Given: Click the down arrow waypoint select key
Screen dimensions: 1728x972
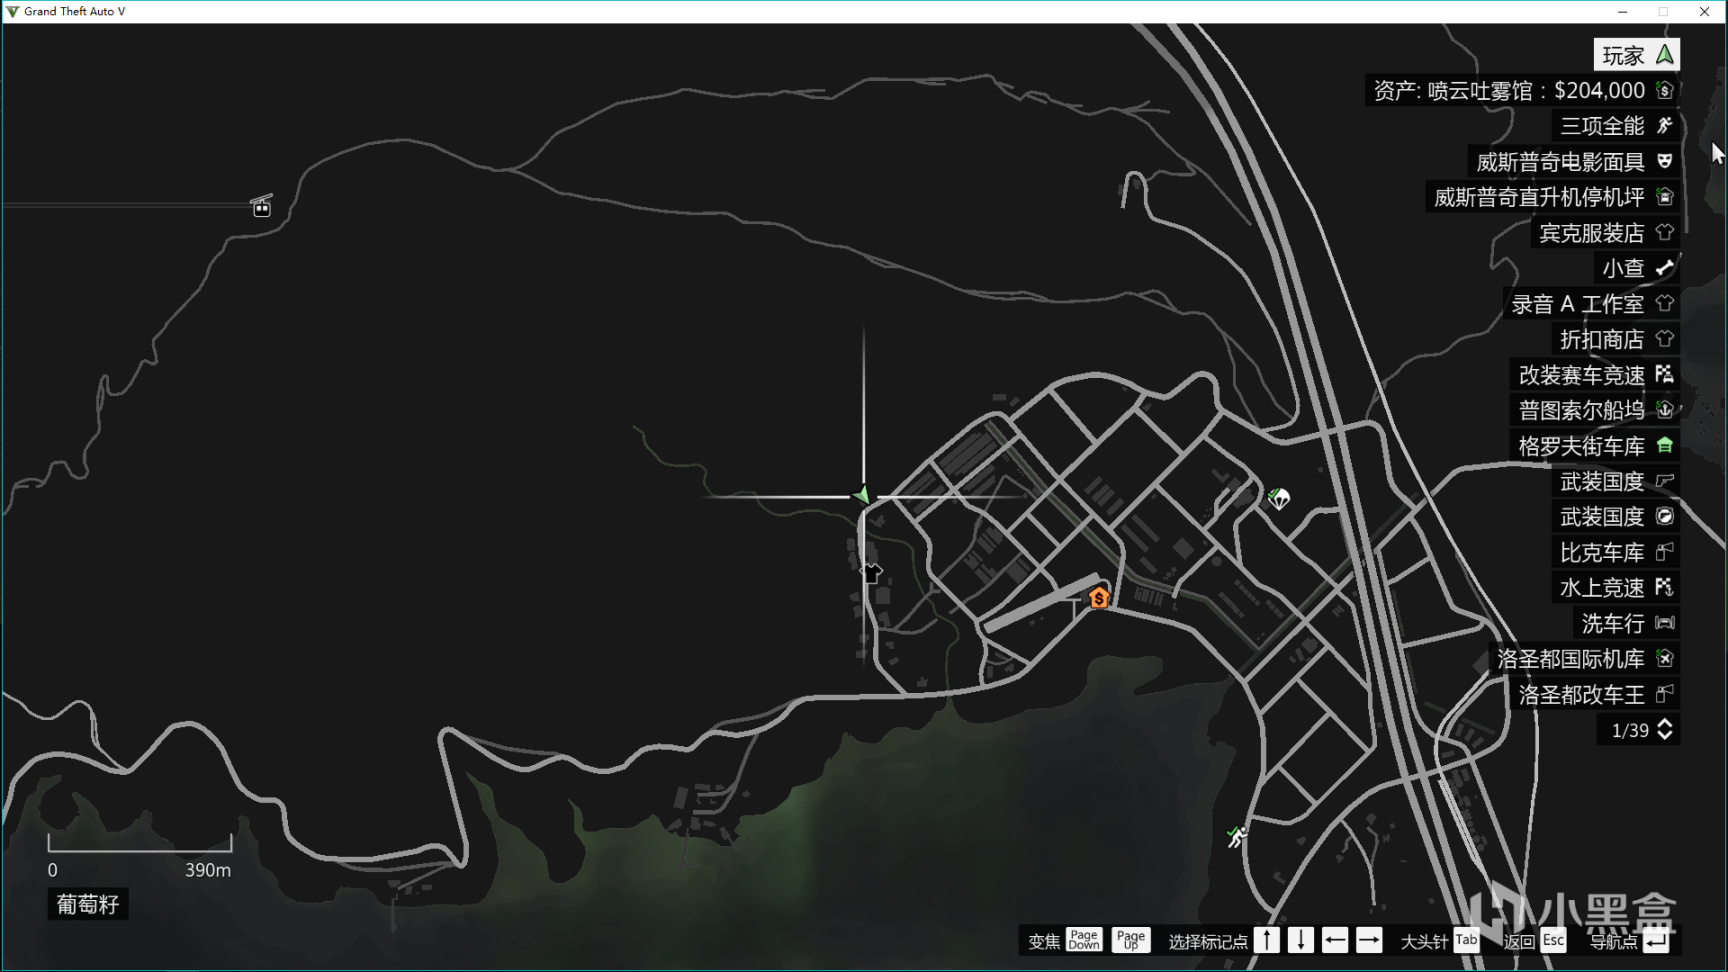Looking at the screenshot, I should coord(1301,940).
